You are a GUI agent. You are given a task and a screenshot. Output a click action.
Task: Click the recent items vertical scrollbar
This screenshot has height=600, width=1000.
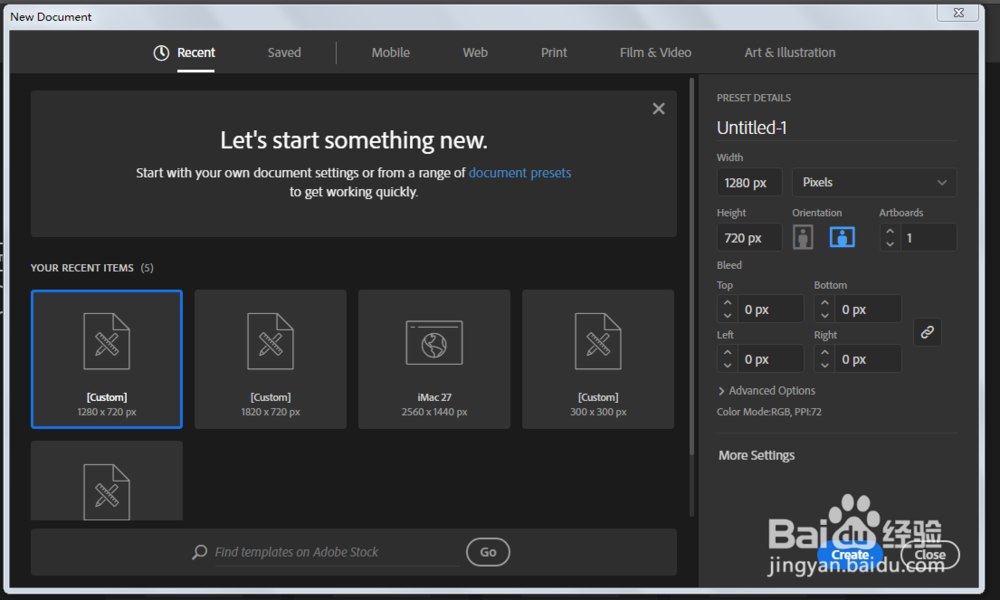pyautogui.click(x=692, y=268)
